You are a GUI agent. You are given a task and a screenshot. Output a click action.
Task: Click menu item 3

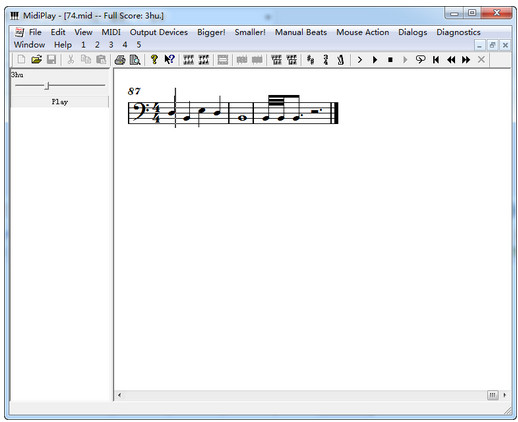click(111, 45)
